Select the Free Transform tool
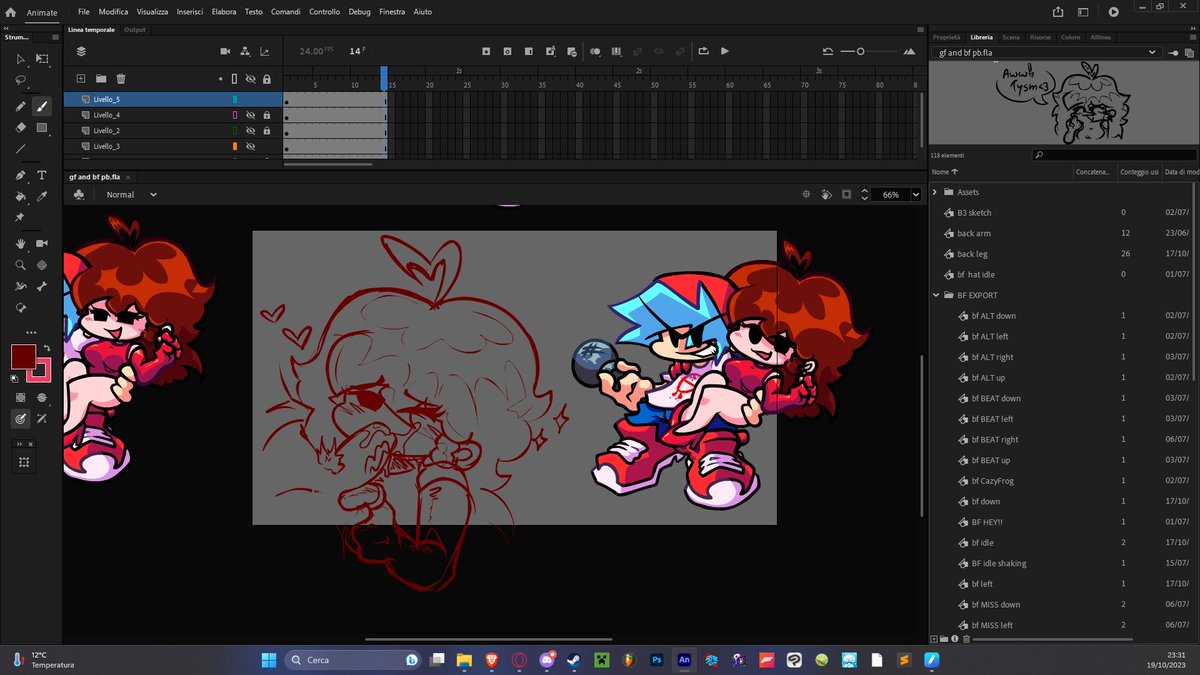 42,59
